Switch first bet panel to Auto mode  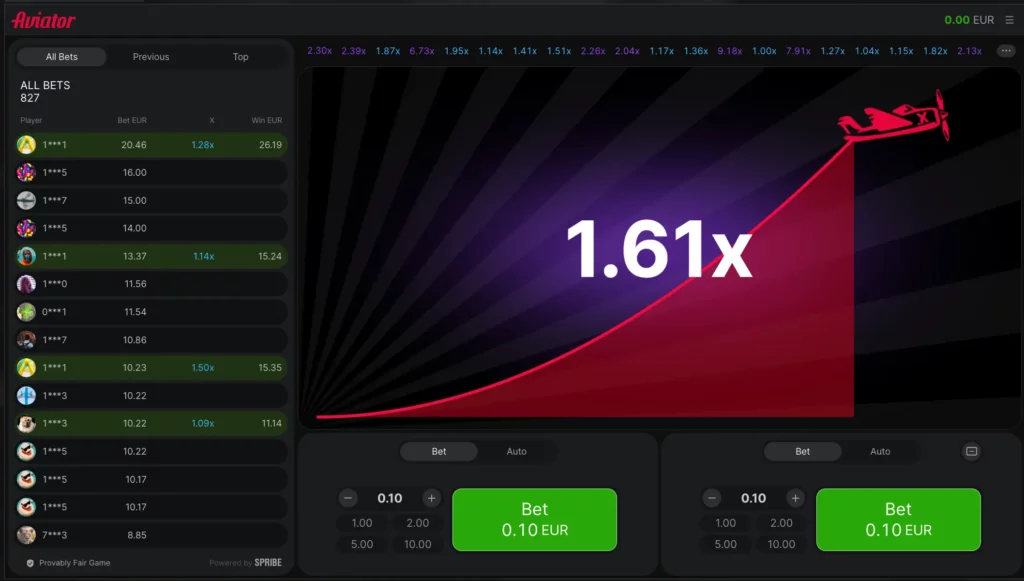tap(516, 452)
